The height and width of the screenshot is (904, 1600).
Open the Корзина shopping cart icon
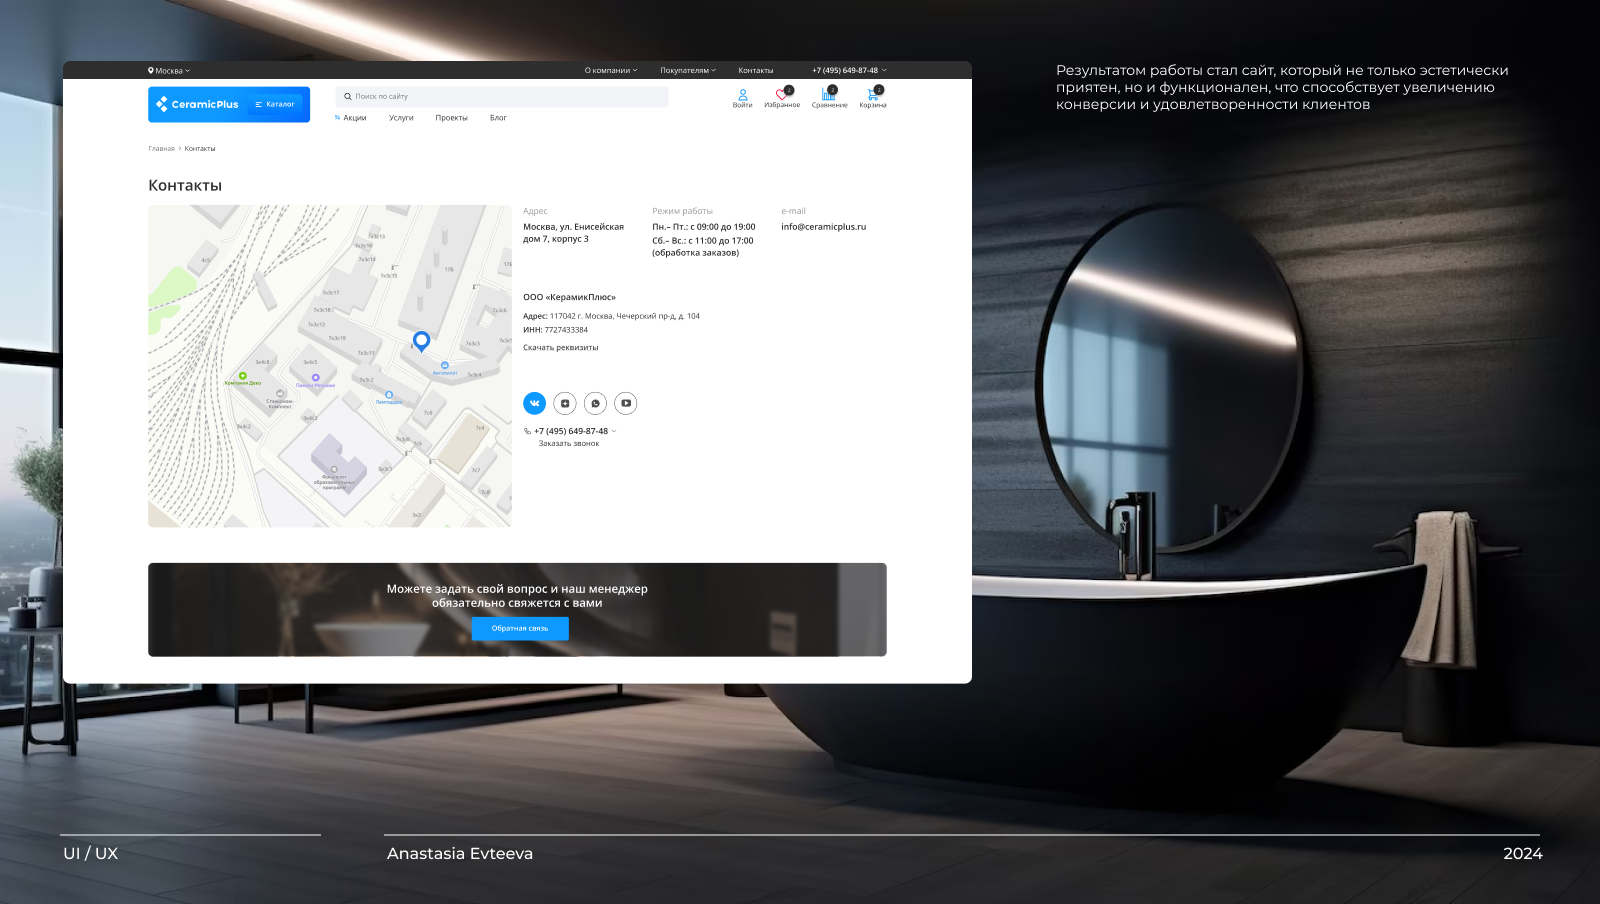click(x=873, y=96)
